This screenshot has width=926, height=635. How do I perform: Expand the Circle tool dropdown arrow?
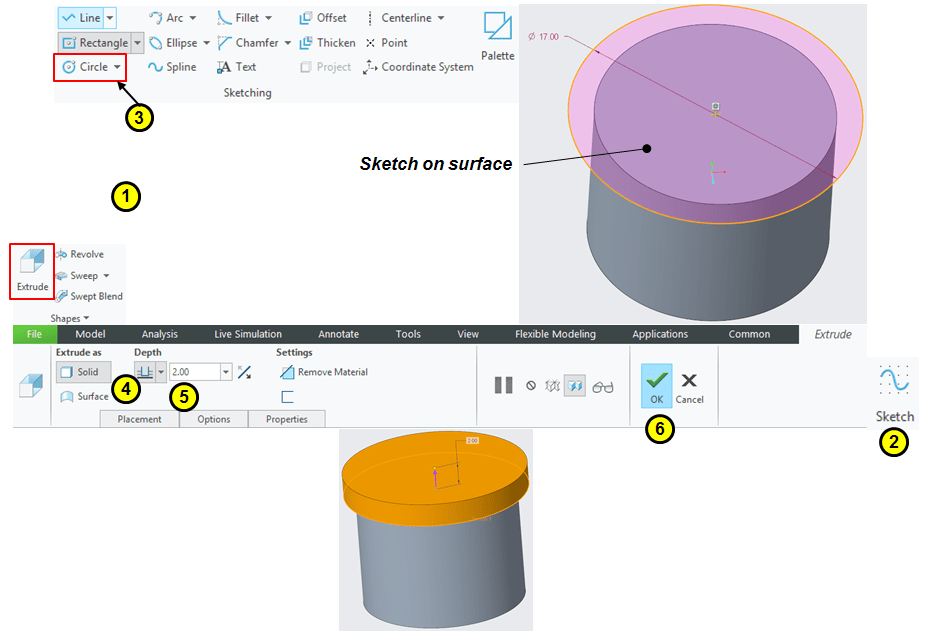[x=118, y=67]
